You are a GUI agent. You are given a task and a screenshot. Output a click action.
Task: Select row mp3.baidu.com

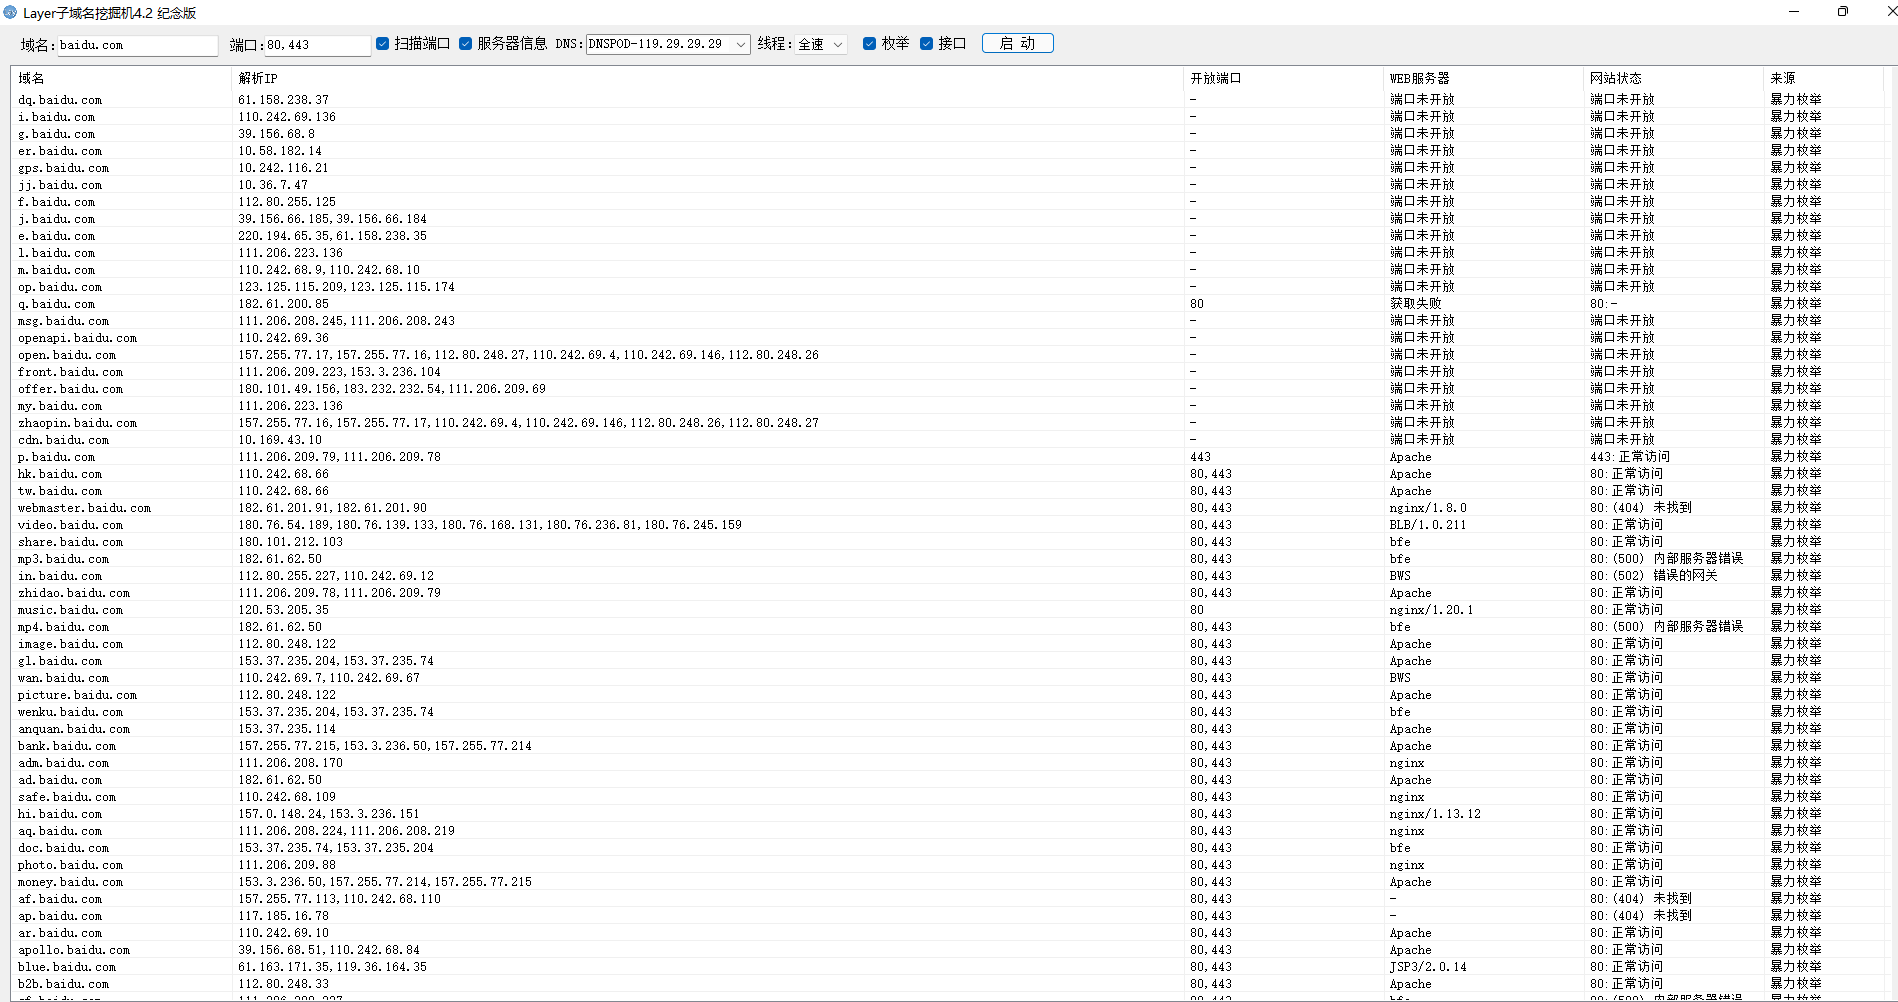(948, 559)
